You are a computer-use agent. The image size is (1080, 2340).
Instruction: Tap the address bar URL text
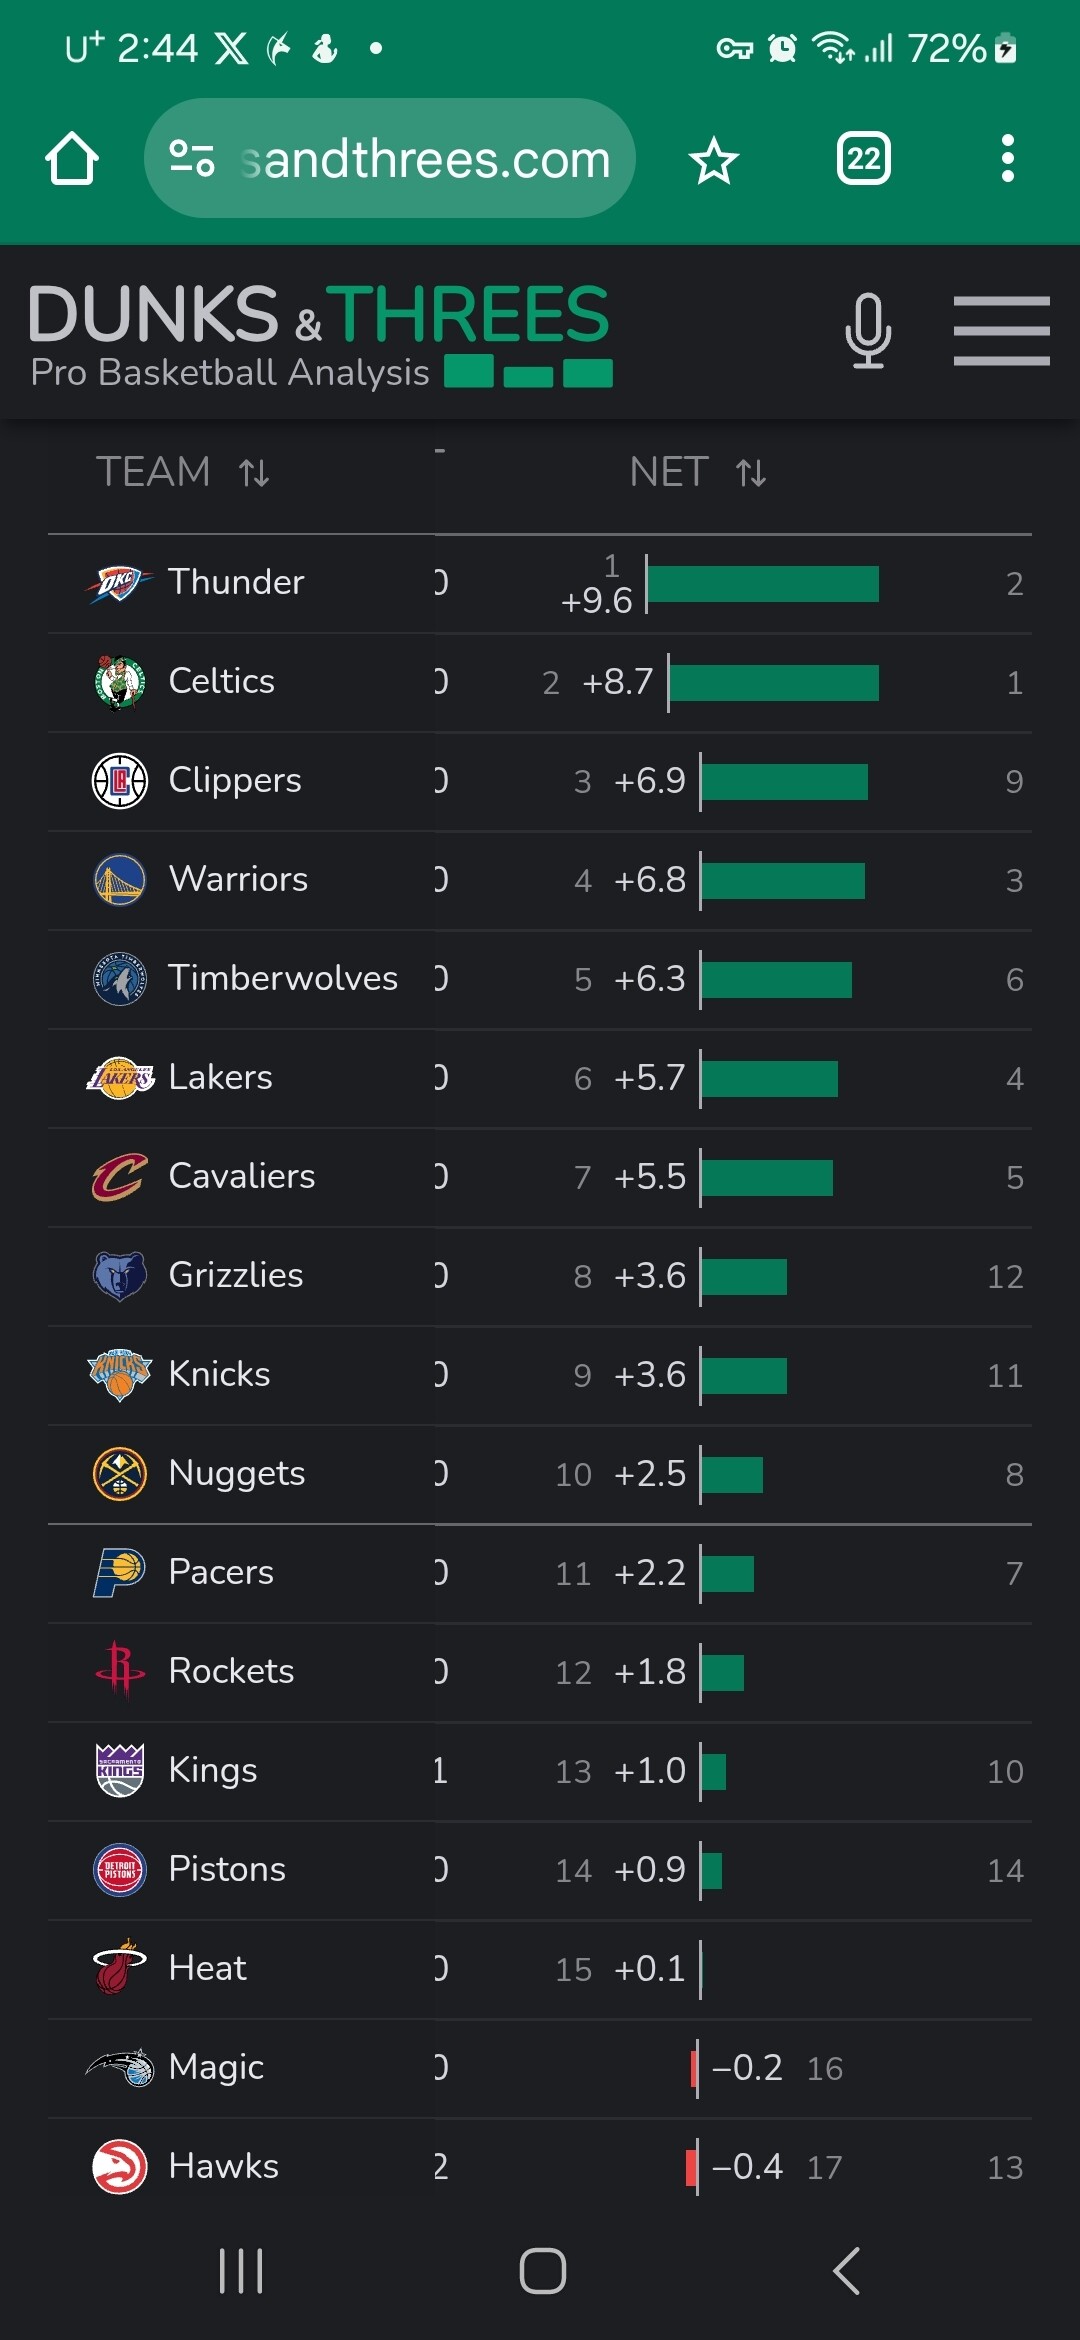(x=427, y=159)
